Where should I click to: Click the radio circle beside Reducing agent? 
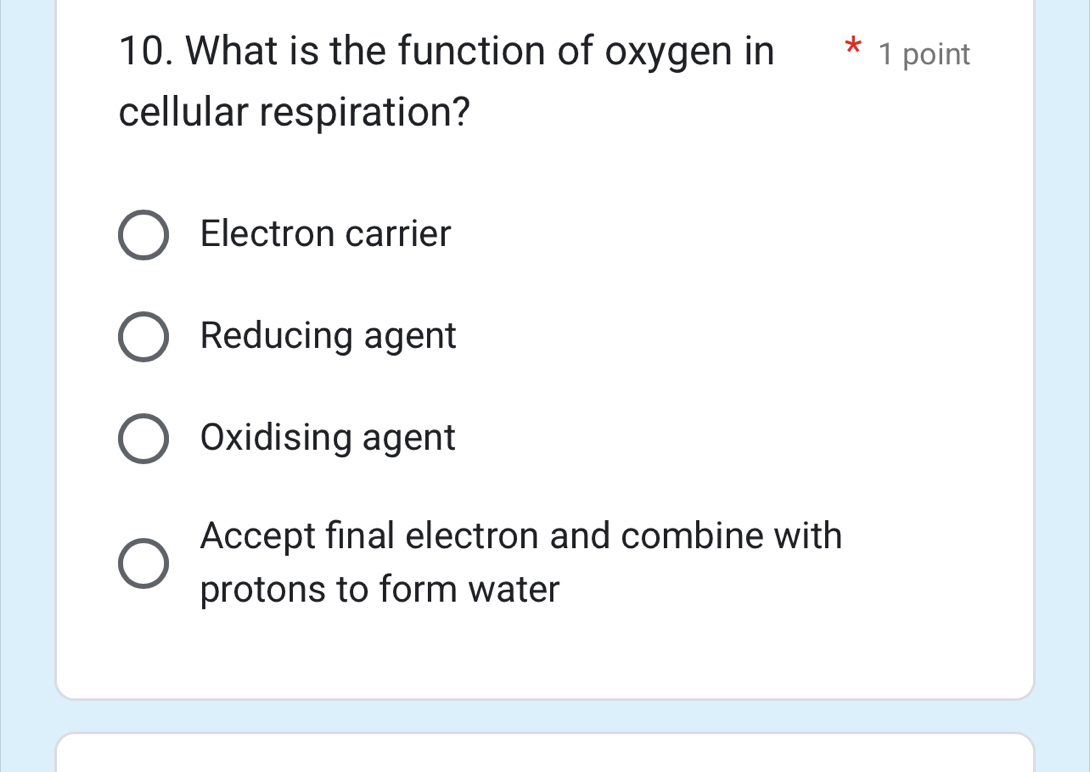coord(143,337)
